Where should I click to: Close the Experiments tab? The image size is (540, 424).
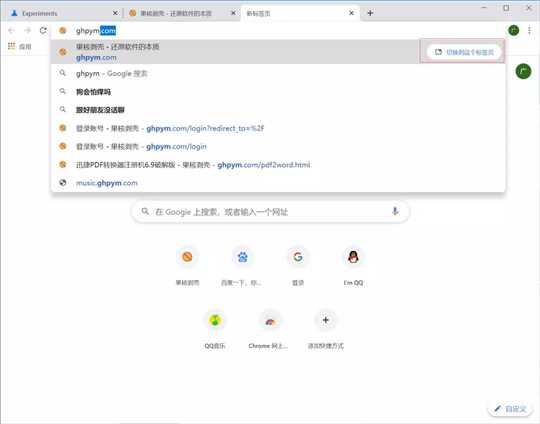[115, 13]
